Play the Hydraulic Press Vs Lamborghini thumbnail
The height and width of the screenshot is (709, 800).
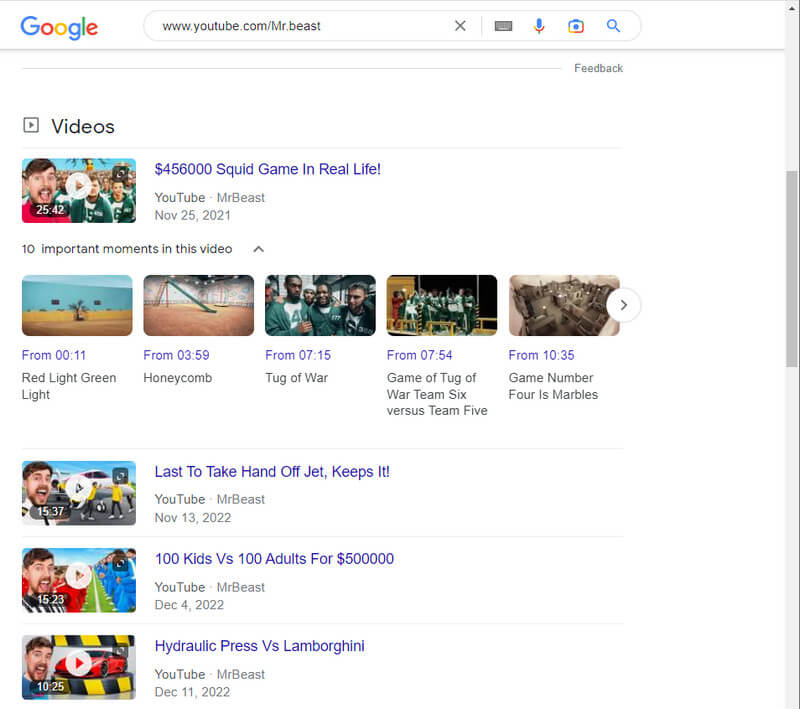click(79, 667)
